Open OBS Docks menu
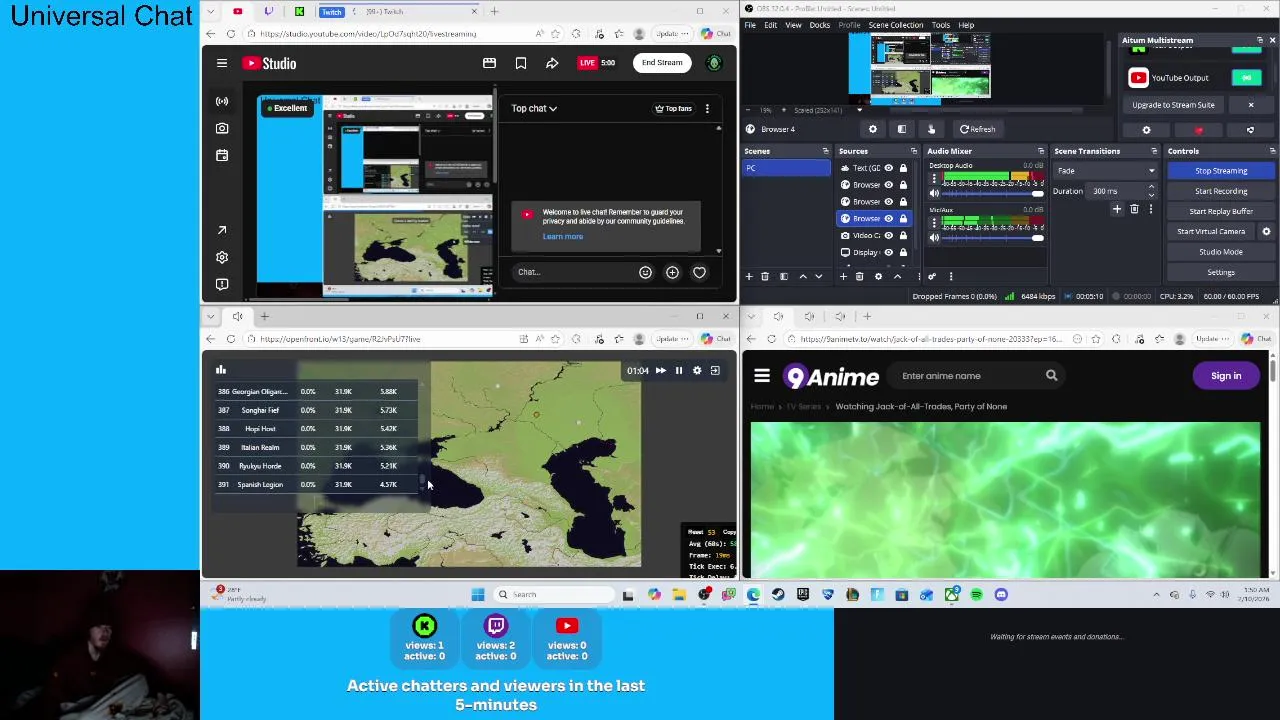The height and width of the screenshot is (720, 1280). 819,25
